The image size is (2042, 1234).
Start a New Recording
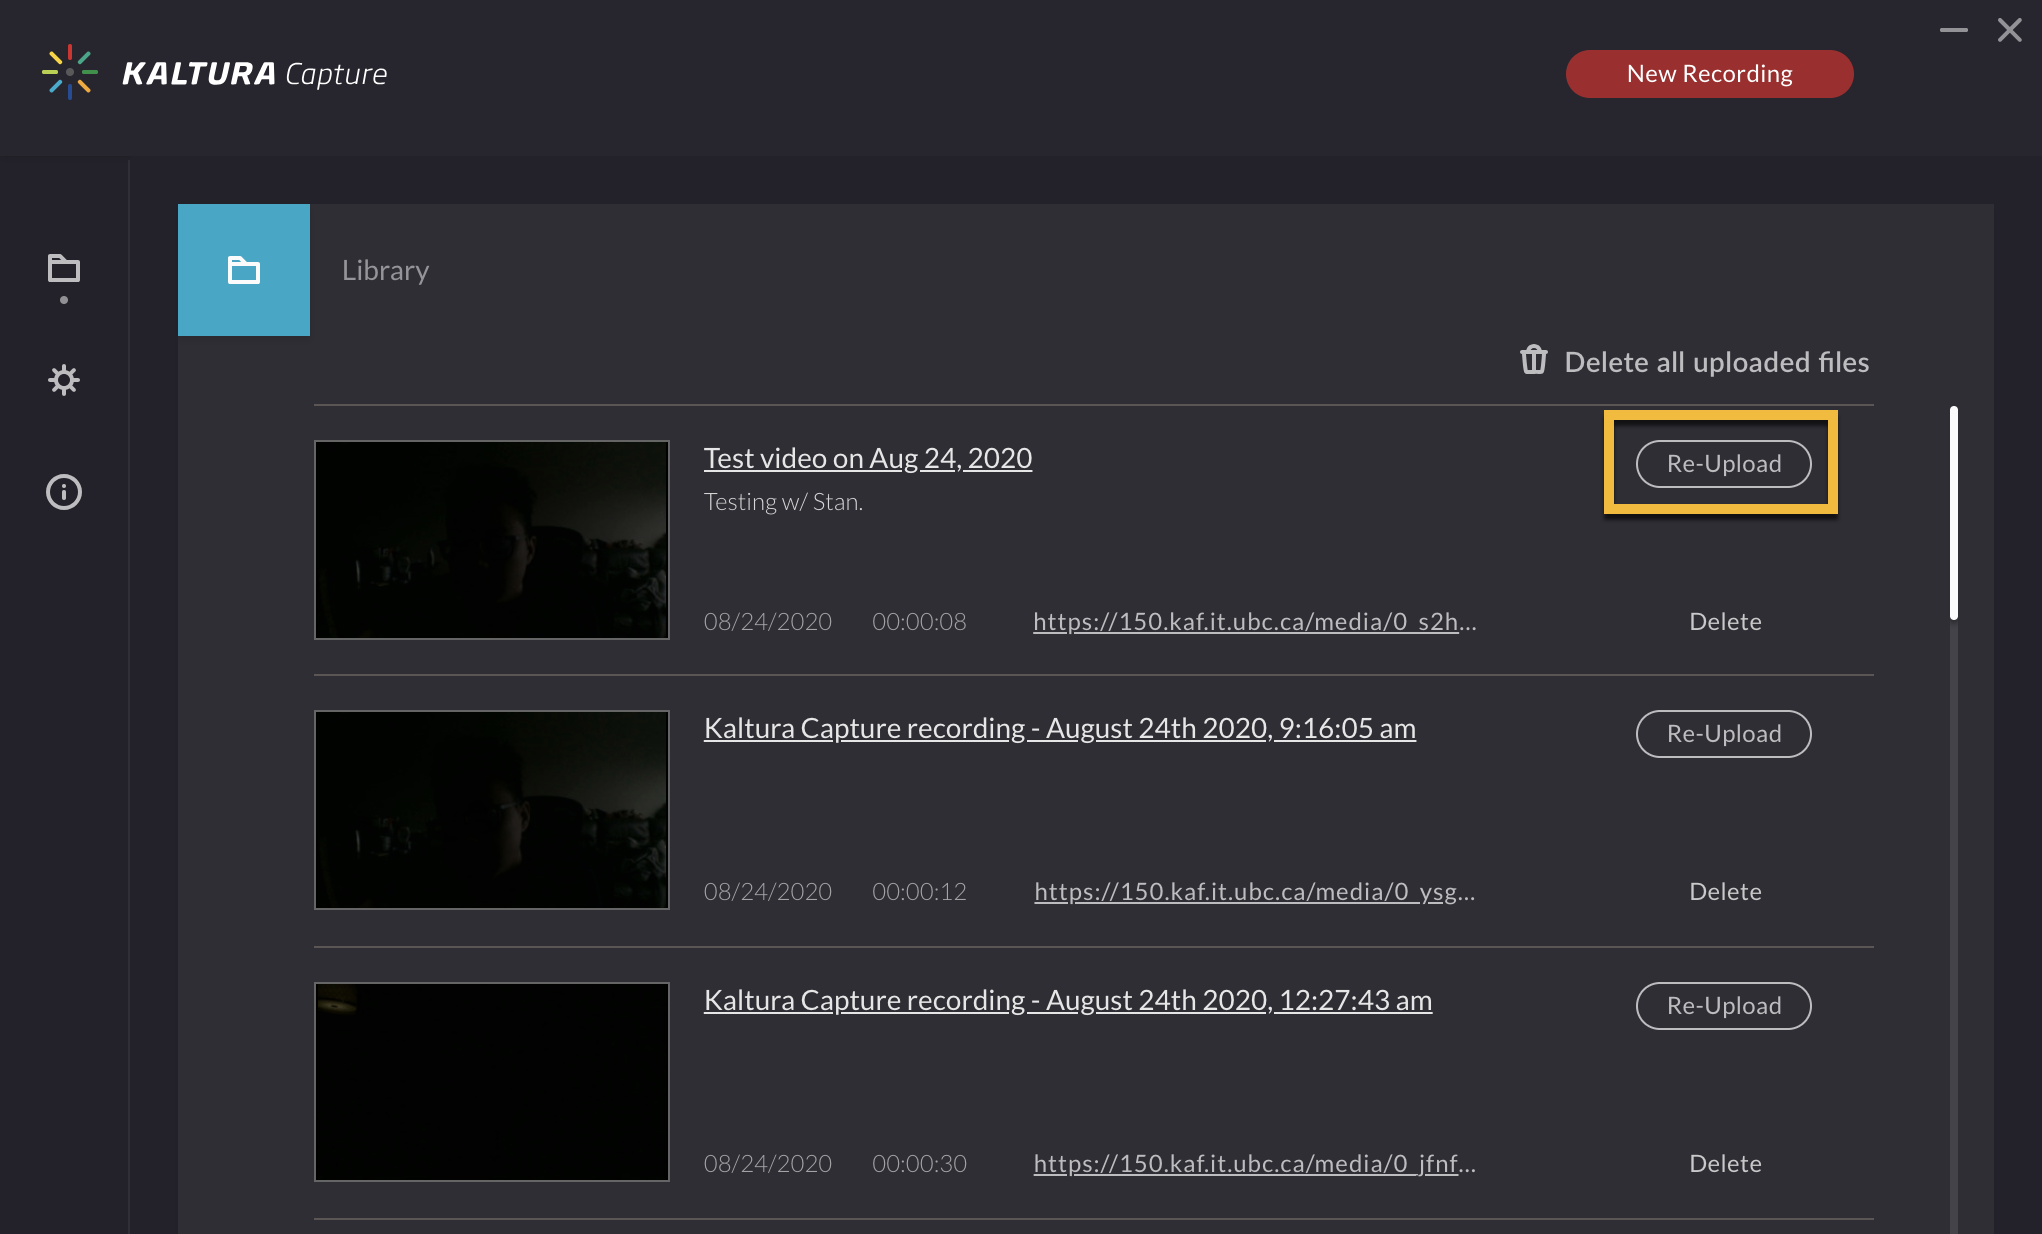tap(1709, 74)
